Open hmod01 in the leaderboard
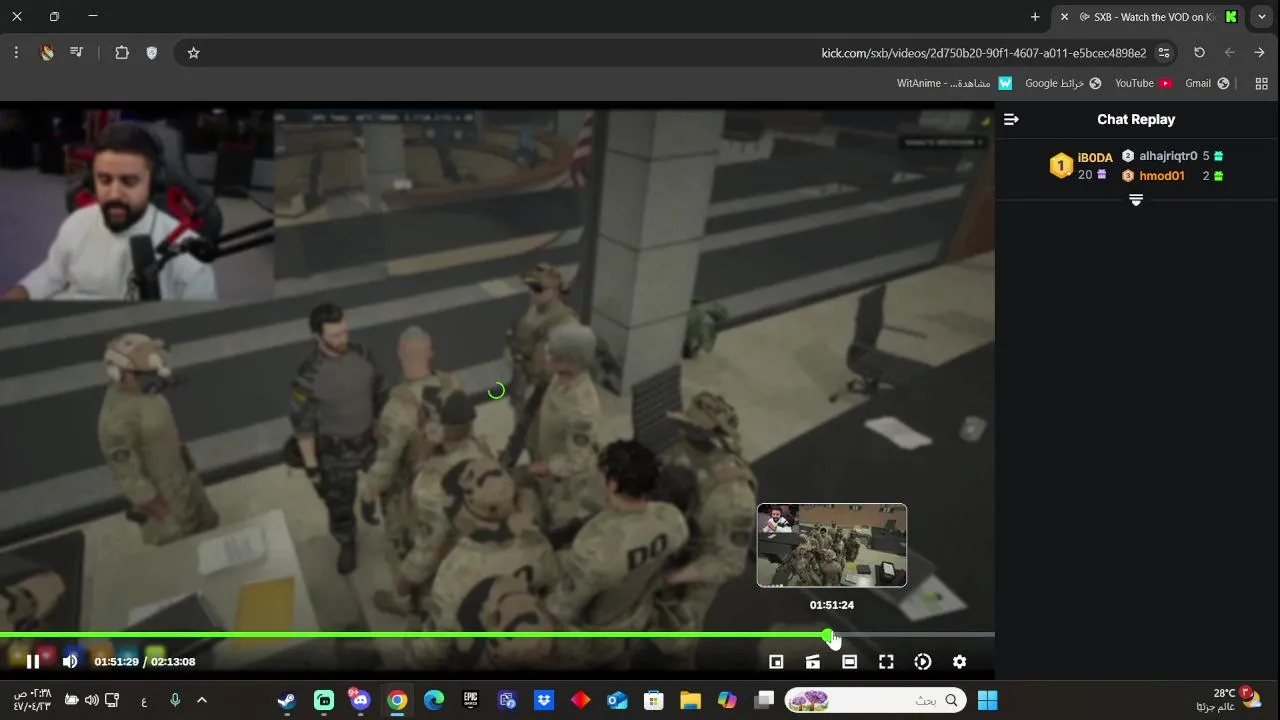 [x=1162, y=176]
